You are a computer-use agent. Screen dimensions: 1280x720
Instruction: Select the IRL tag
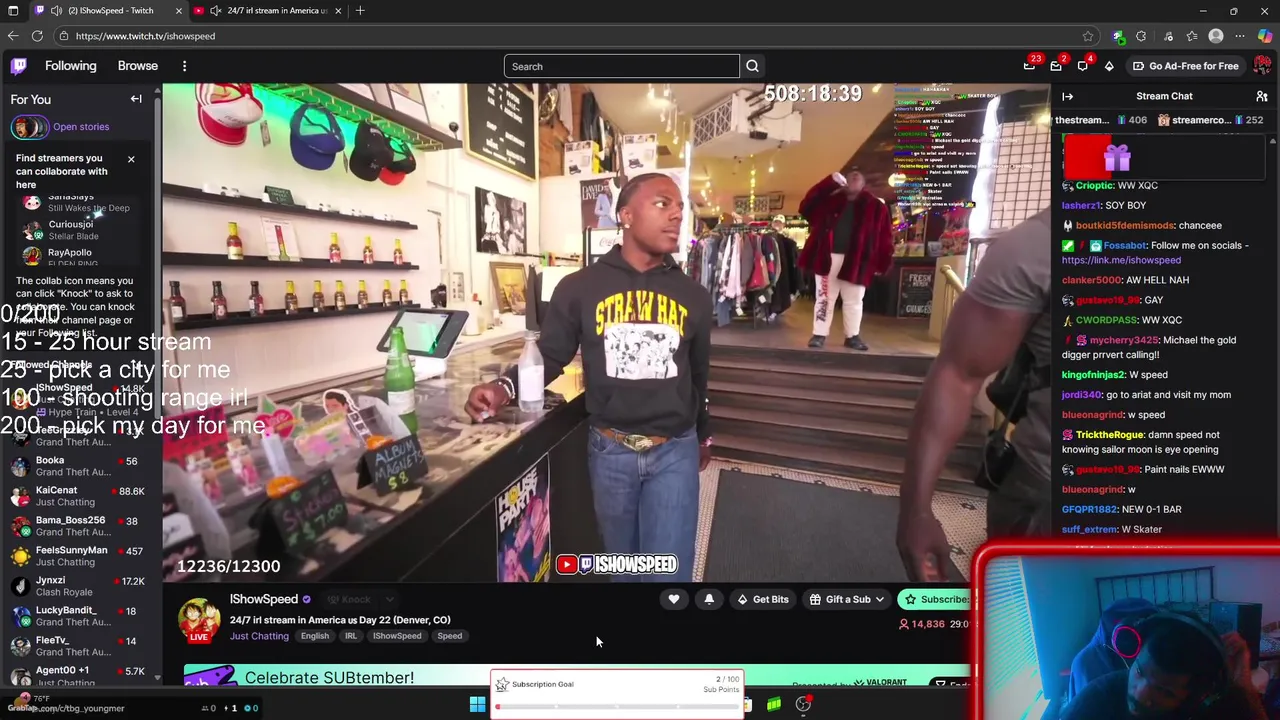coord(351,636)
